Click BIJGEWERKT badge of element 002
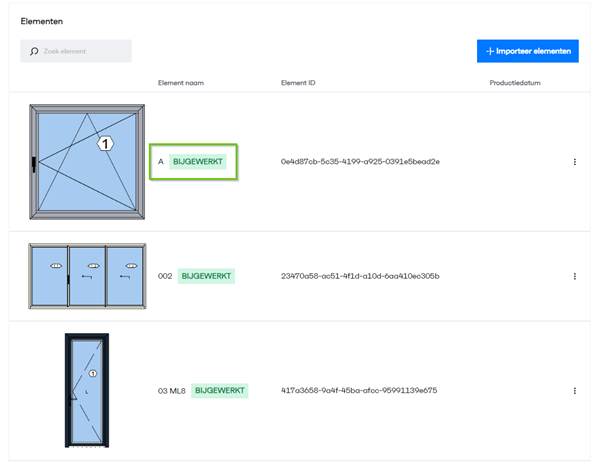605x462 pixels. point(206,276)
